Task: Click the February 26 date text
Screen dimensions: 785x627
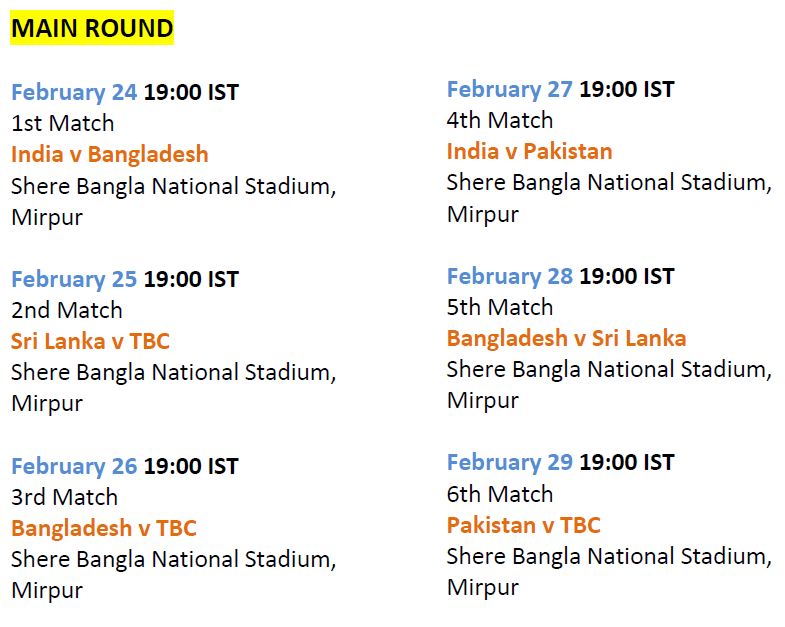Action: pyautogui.click(x=74, y=466)
